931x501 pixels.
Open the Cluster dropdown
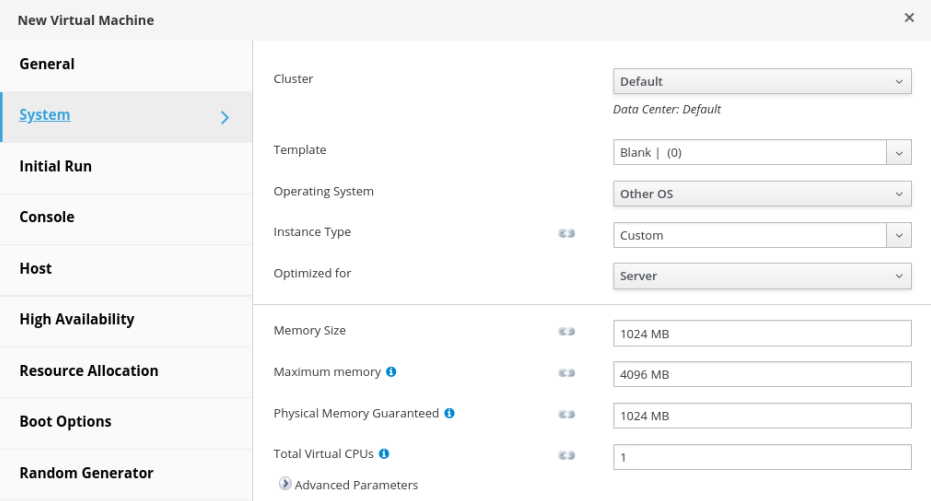pyautogui.click(x=761, y=81)
